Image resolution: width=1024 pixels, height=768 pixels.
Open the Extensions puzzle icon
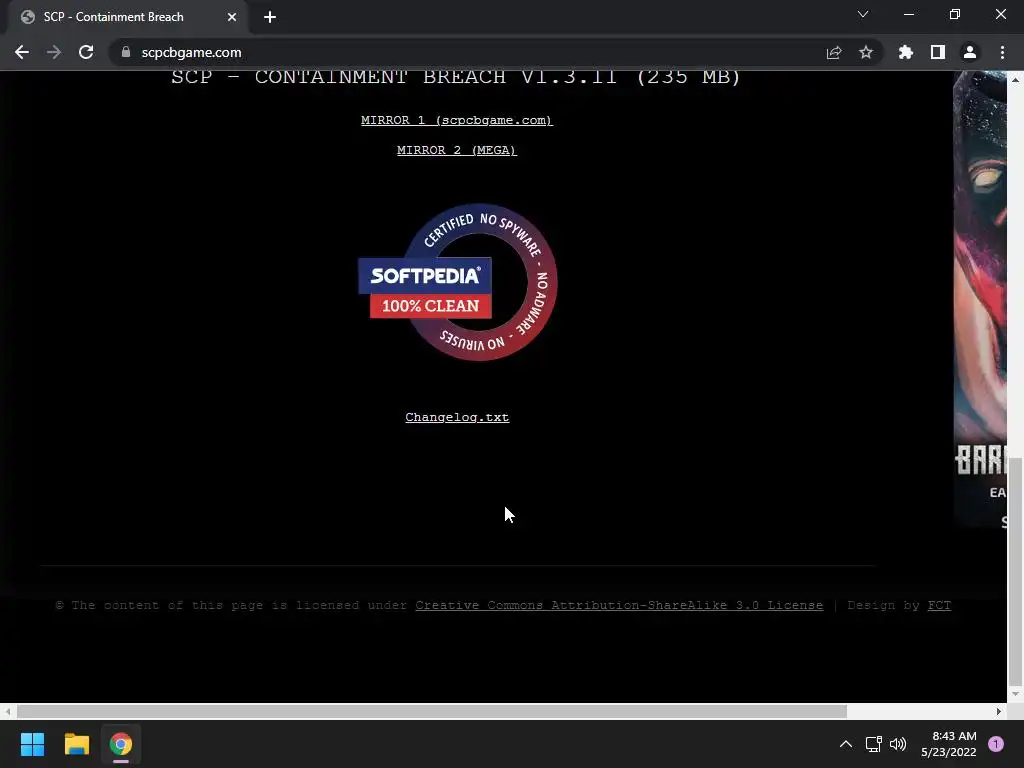906,52
